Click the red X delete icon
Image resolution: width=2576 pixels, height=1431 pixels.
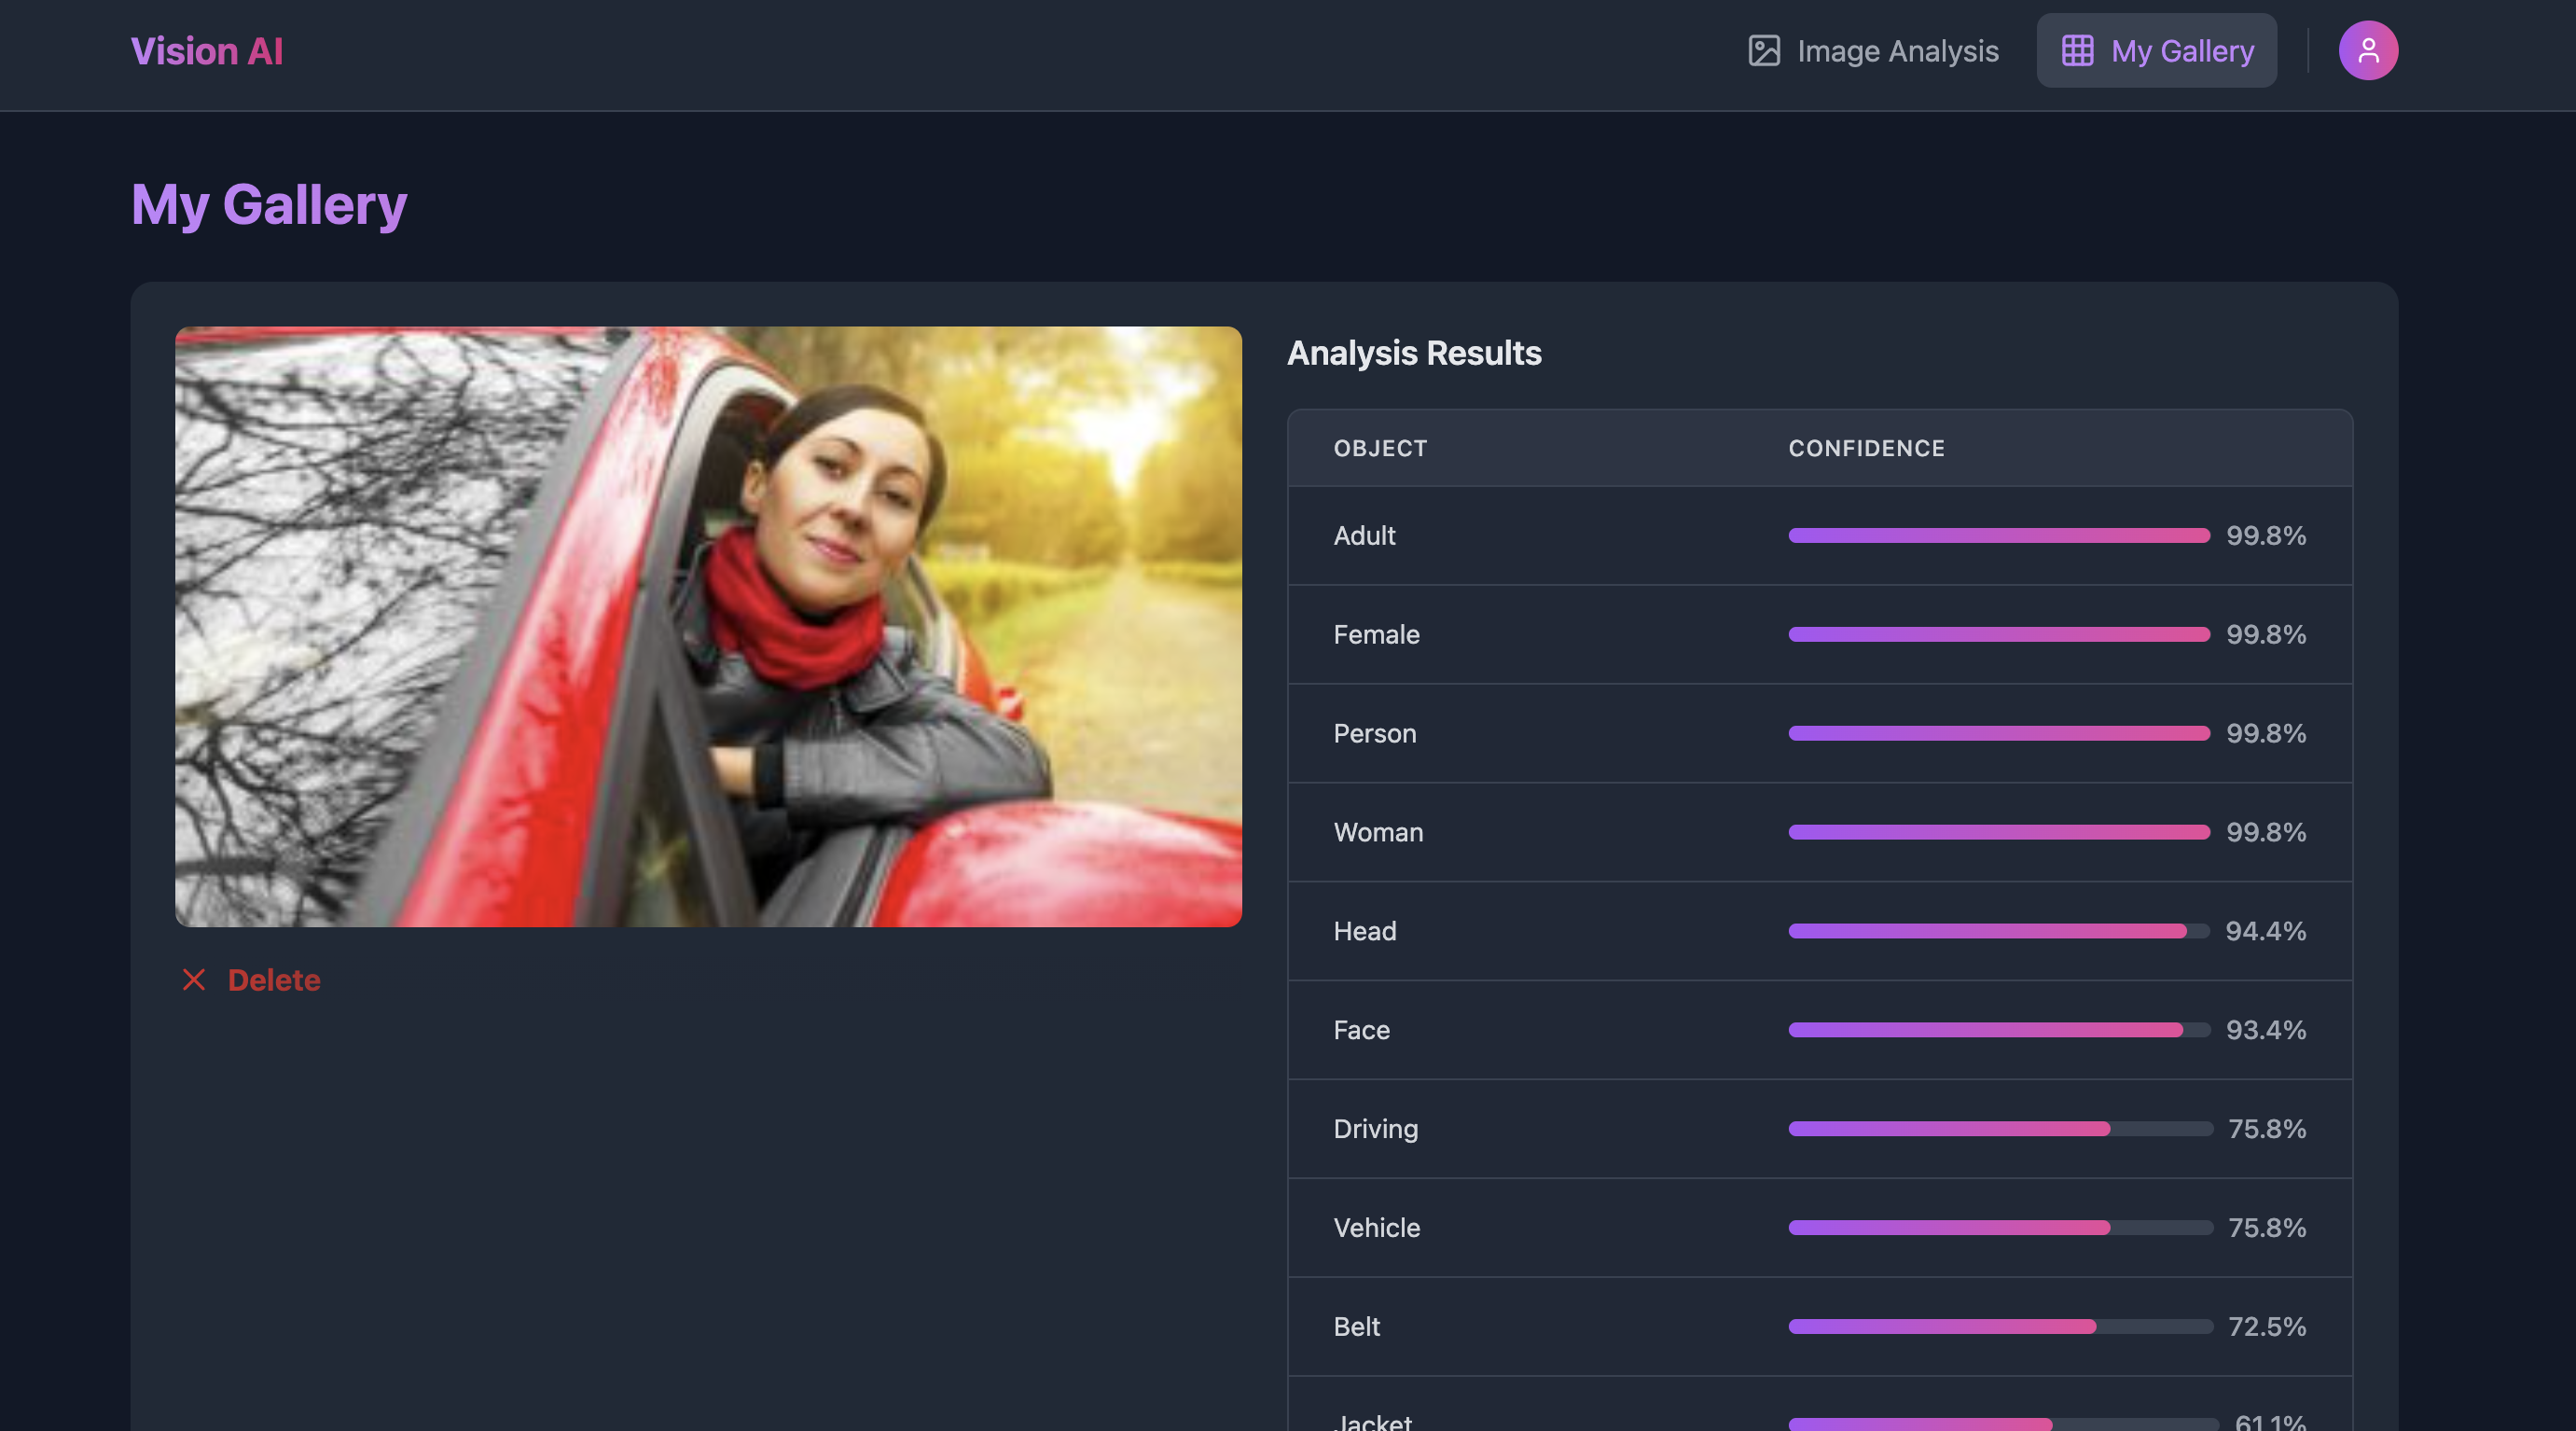coord(194,980)
